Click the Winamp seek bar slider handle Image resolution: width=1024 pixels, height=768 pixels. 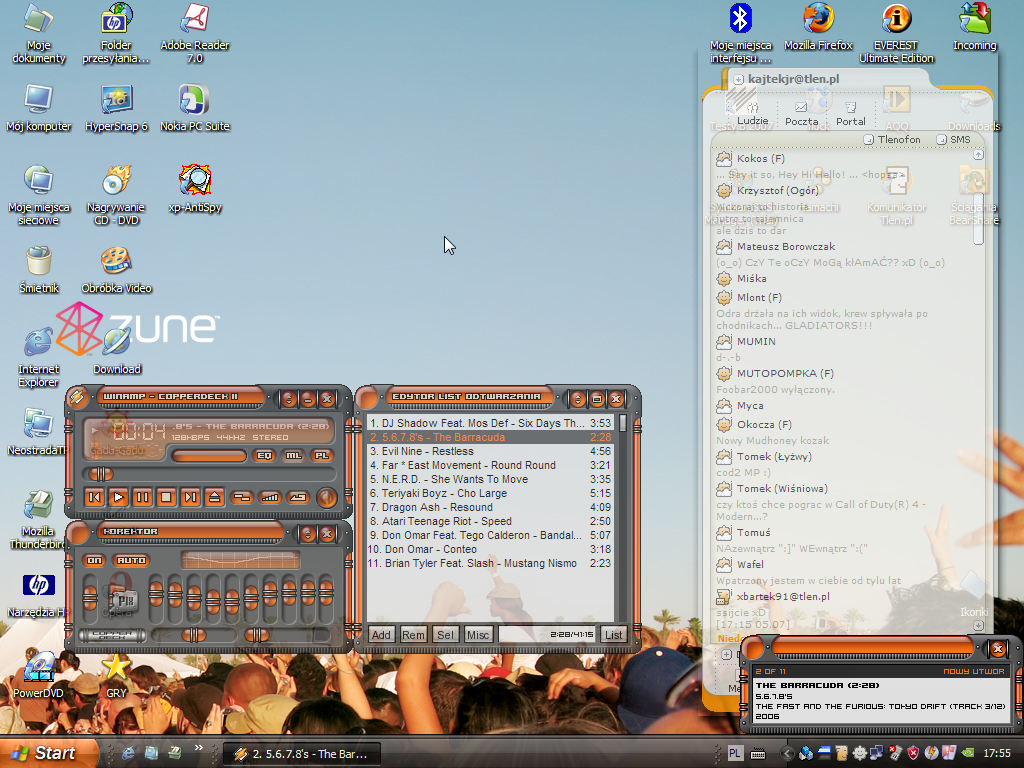click(101, 473)
